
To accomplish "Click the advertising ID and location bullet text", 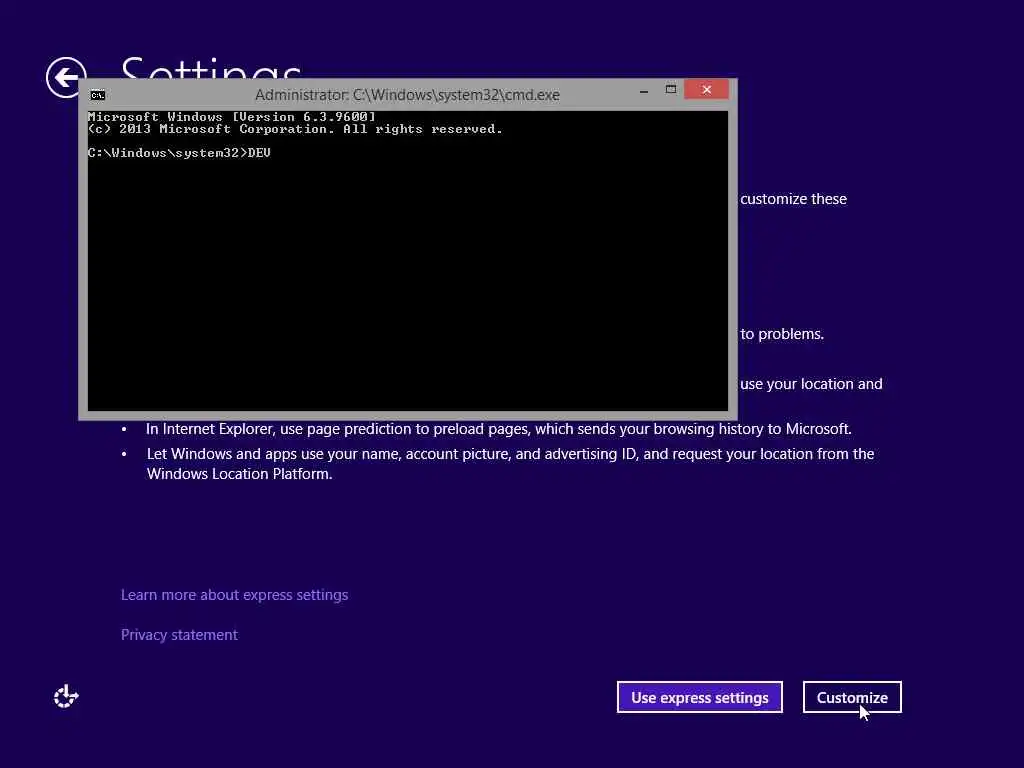I will click(510, 464).
